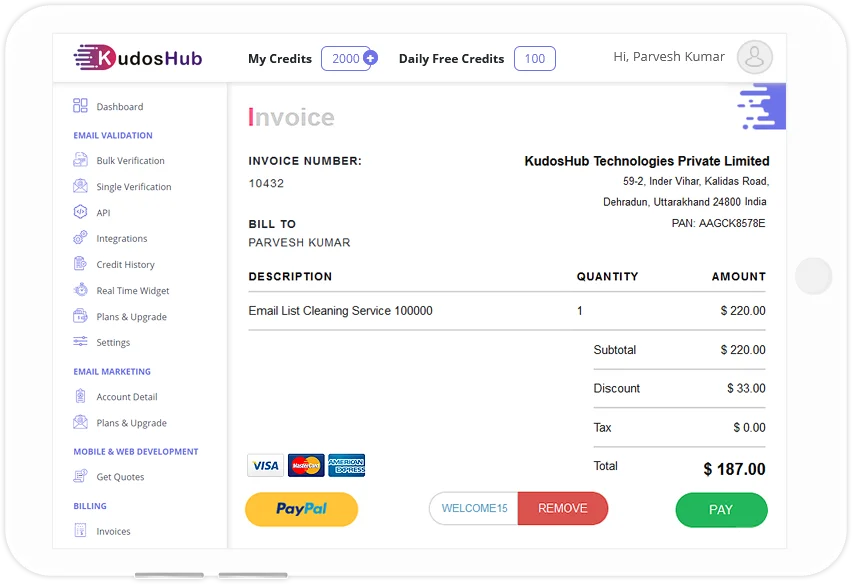Image resolution: width=853 pixels, height=585 pixels.
Task: Add credits with the plus icon
Action: (370, 58)
